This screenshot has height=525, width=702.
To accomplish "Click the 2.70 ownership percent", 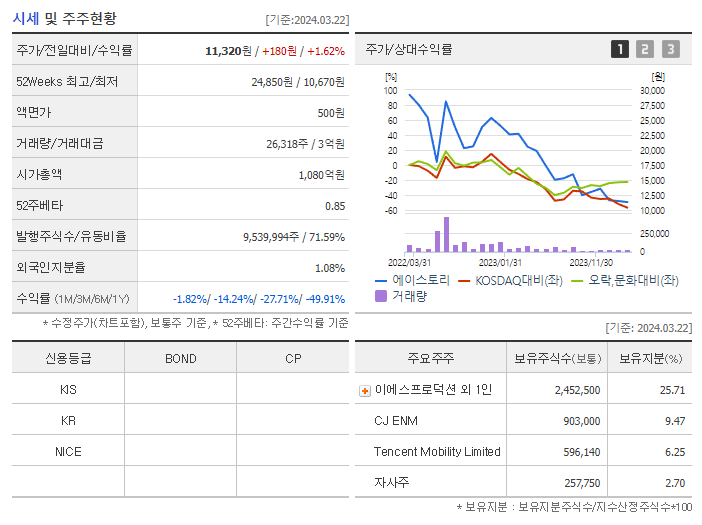I will coord(675,482).
